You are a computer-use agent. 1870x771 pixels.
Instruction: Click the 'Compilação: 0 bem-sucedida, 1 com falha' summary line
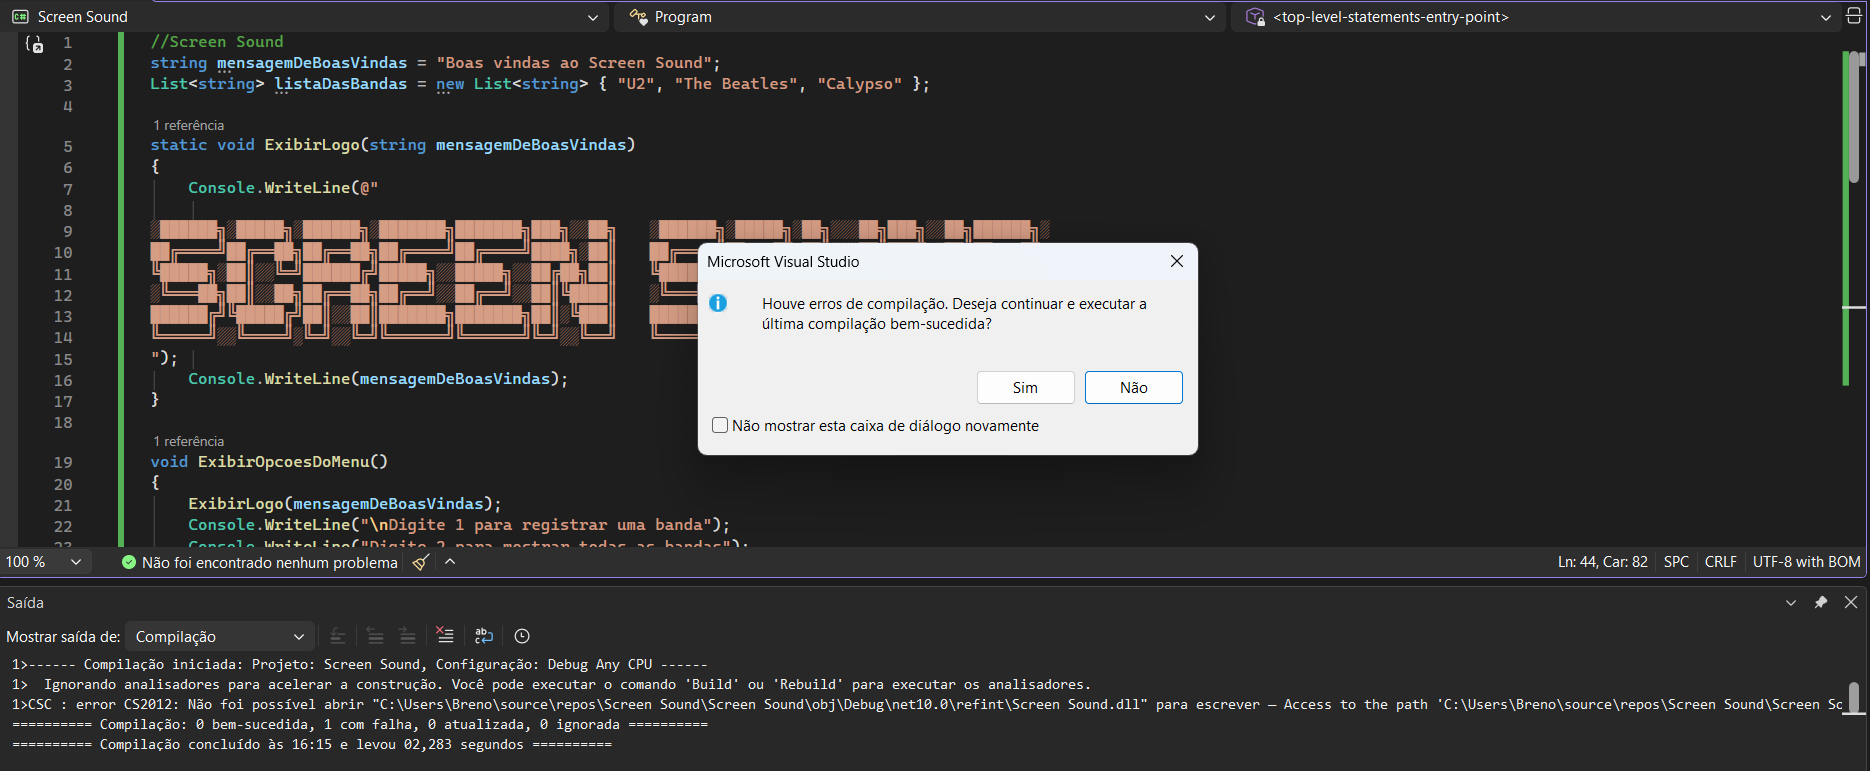pyautogui.click(x=360, y=725)
